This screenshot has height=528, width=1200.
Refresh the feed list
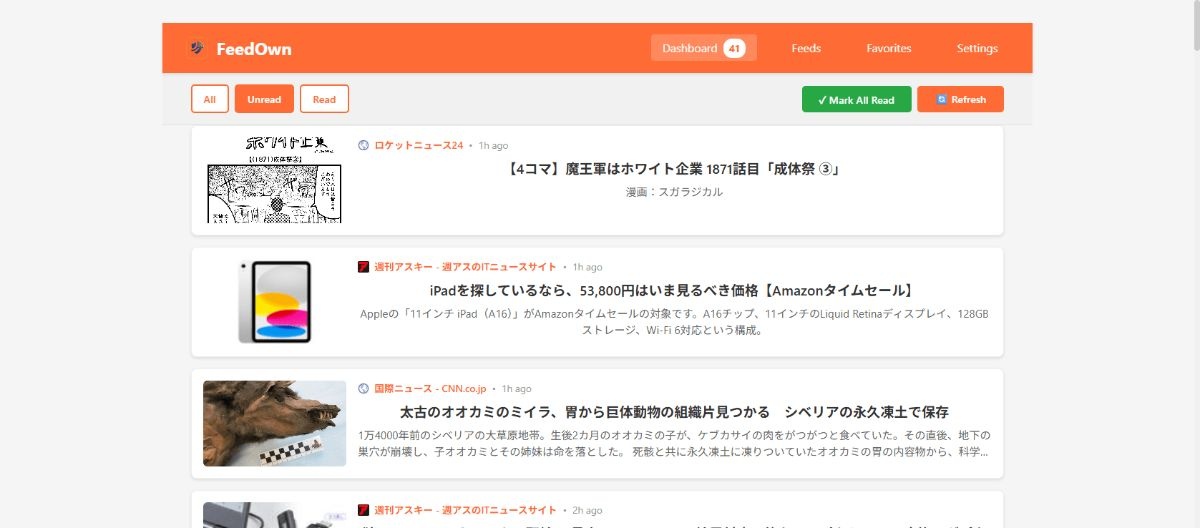point(960,99)
